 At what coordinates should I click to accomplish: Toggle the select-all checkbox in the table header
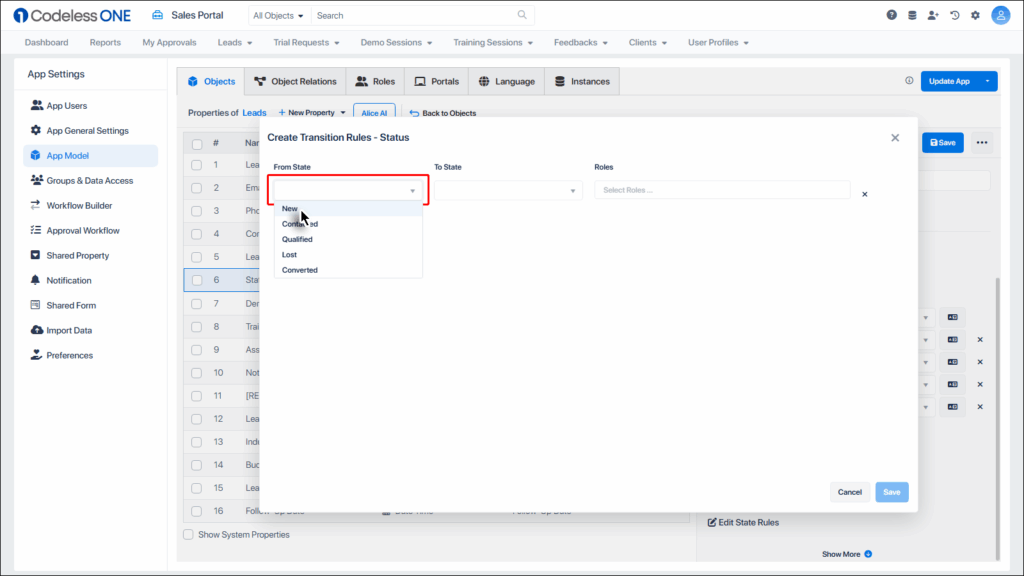point(196,143)
